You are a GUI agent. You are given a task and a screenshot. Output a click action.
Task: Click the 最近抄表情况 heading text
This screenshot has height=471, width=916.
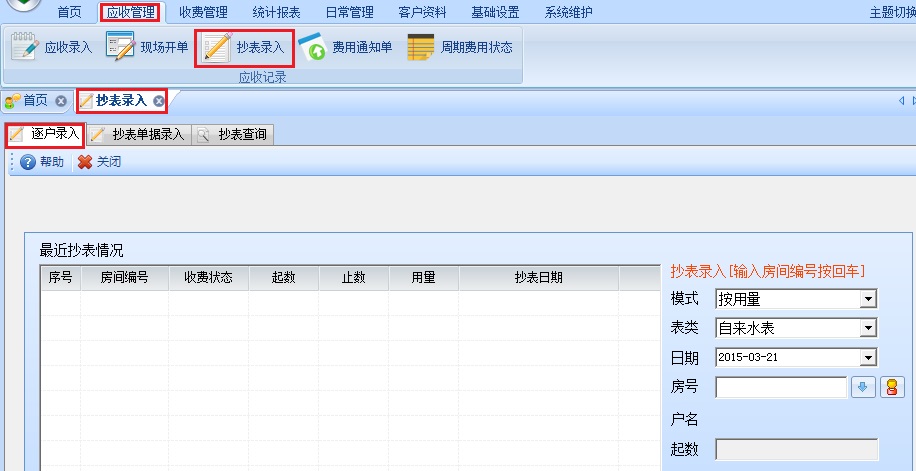(x=81, y=251)
